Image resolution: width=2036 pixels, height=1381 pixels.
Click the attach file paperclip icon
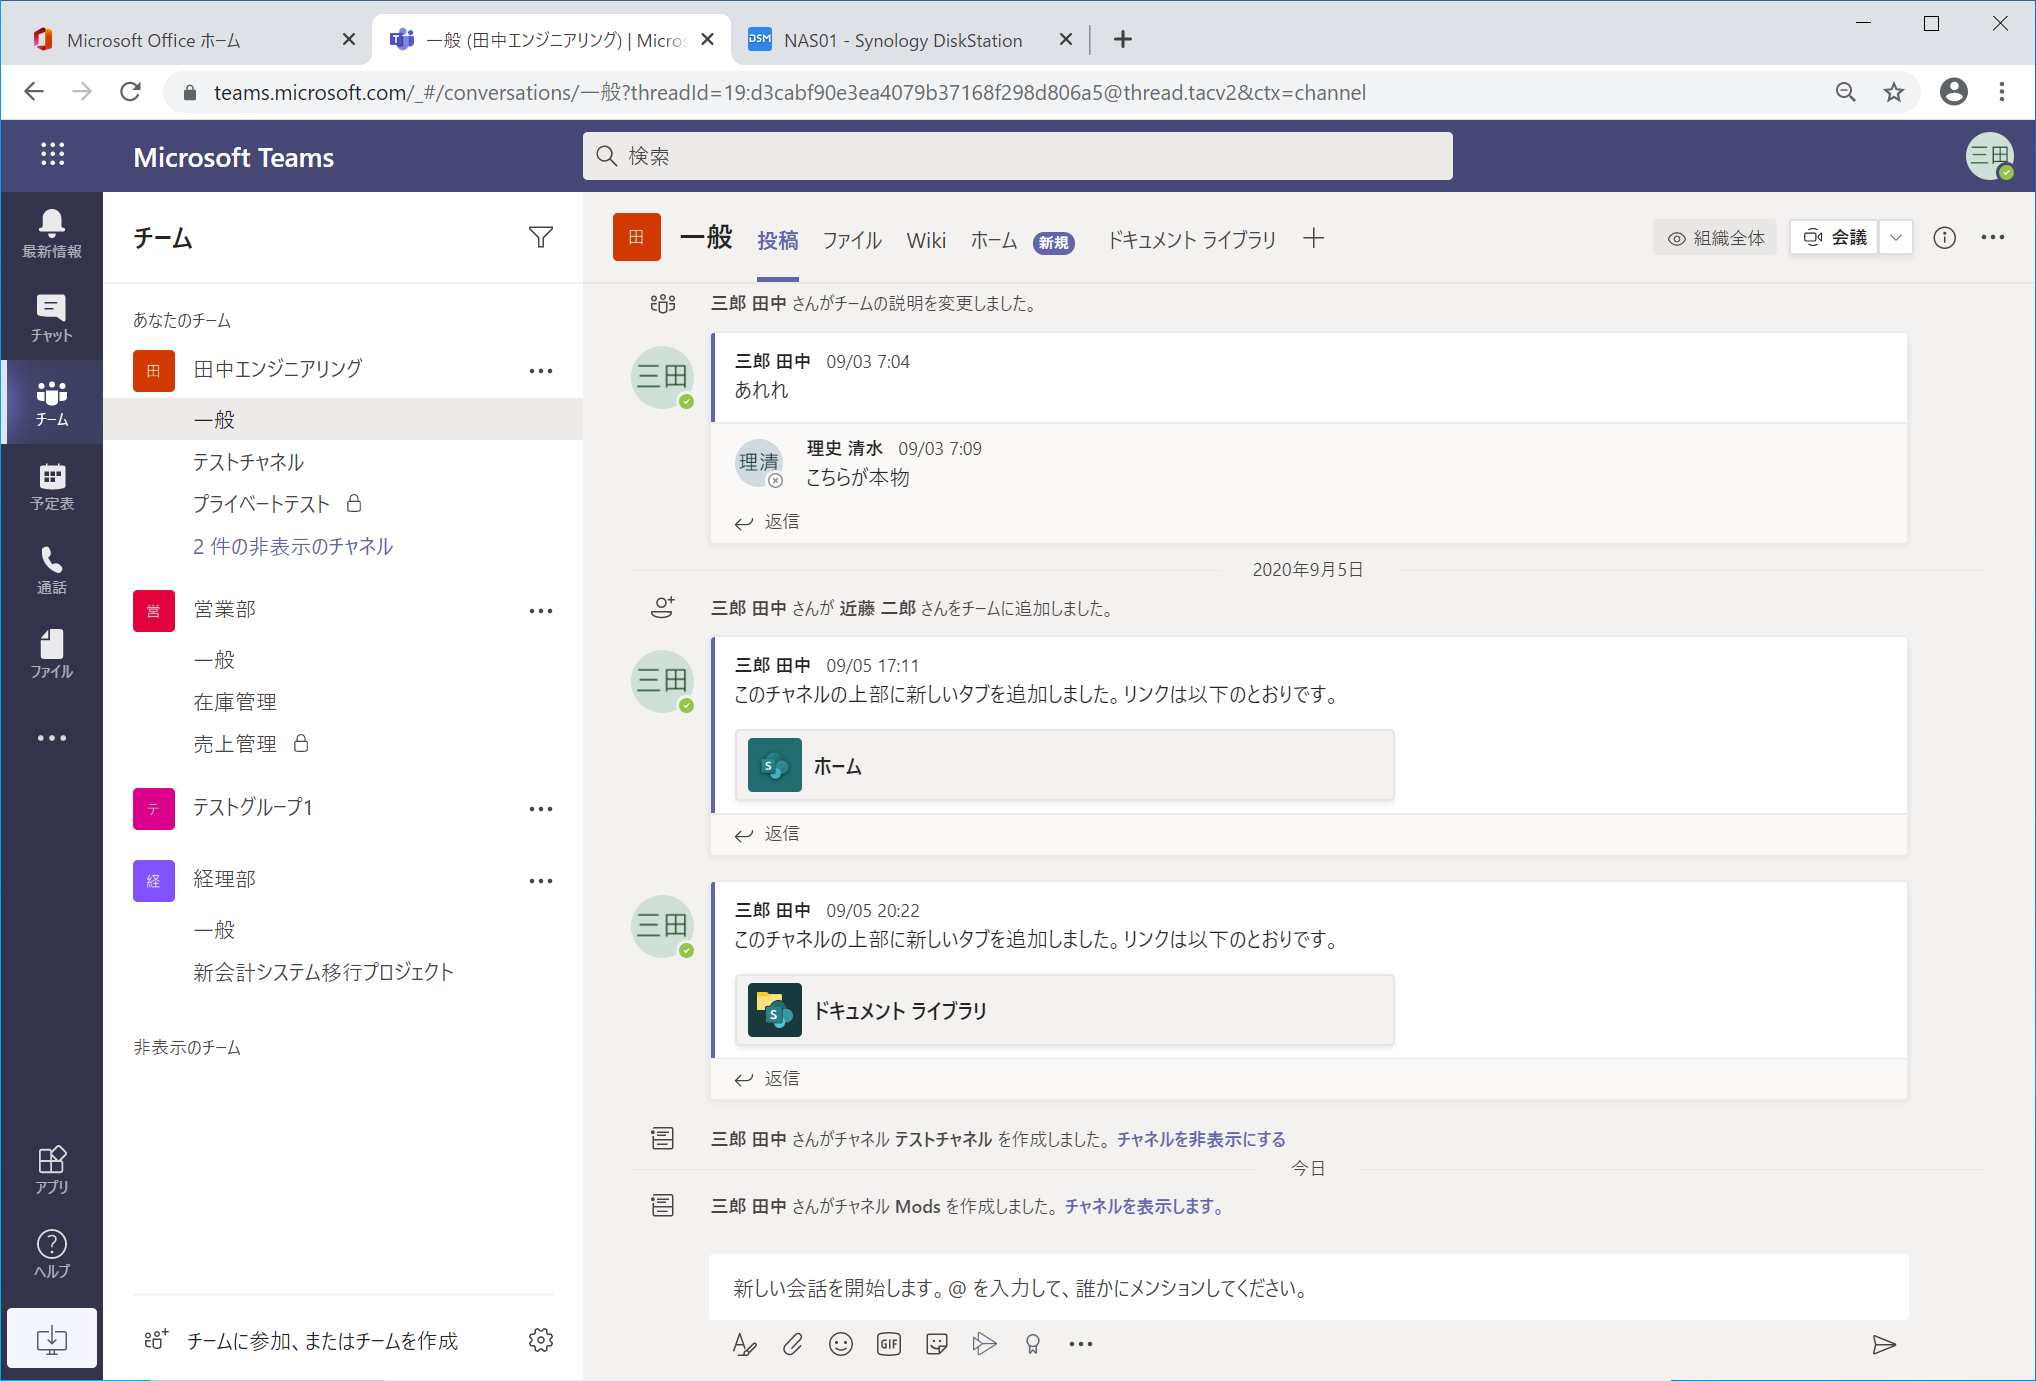[792, 1344]
